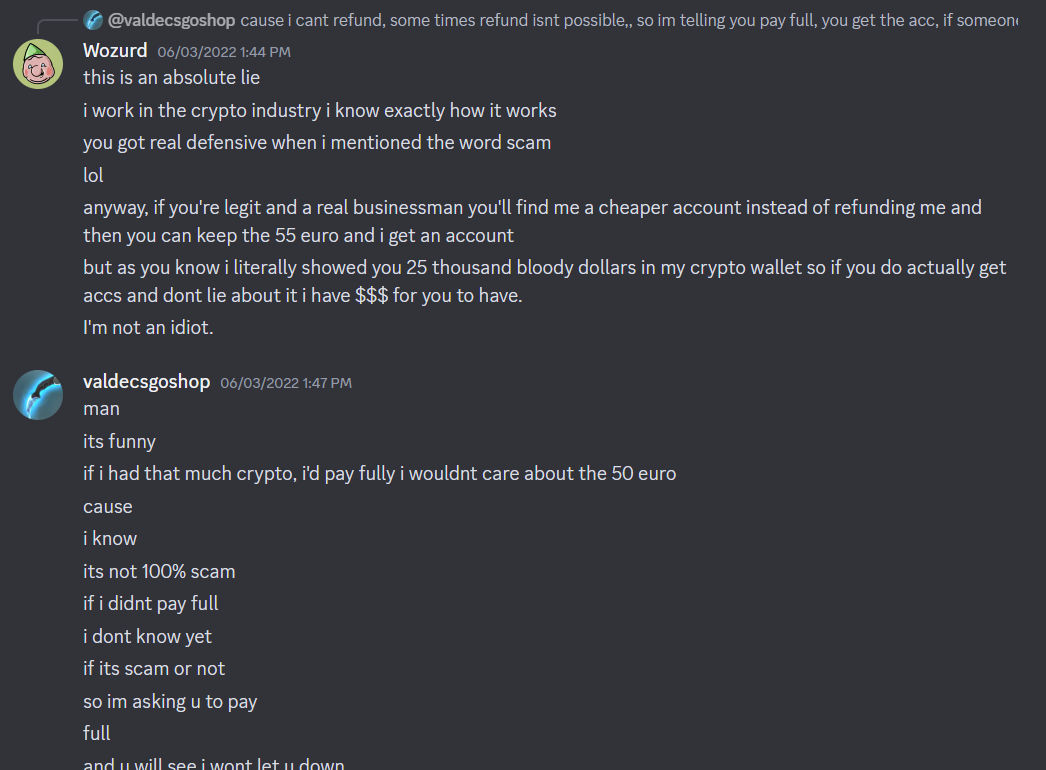Open valdecsgoshop's blue knife avatar
This screenshot has width=1046, height=770.
coord(38,395)
